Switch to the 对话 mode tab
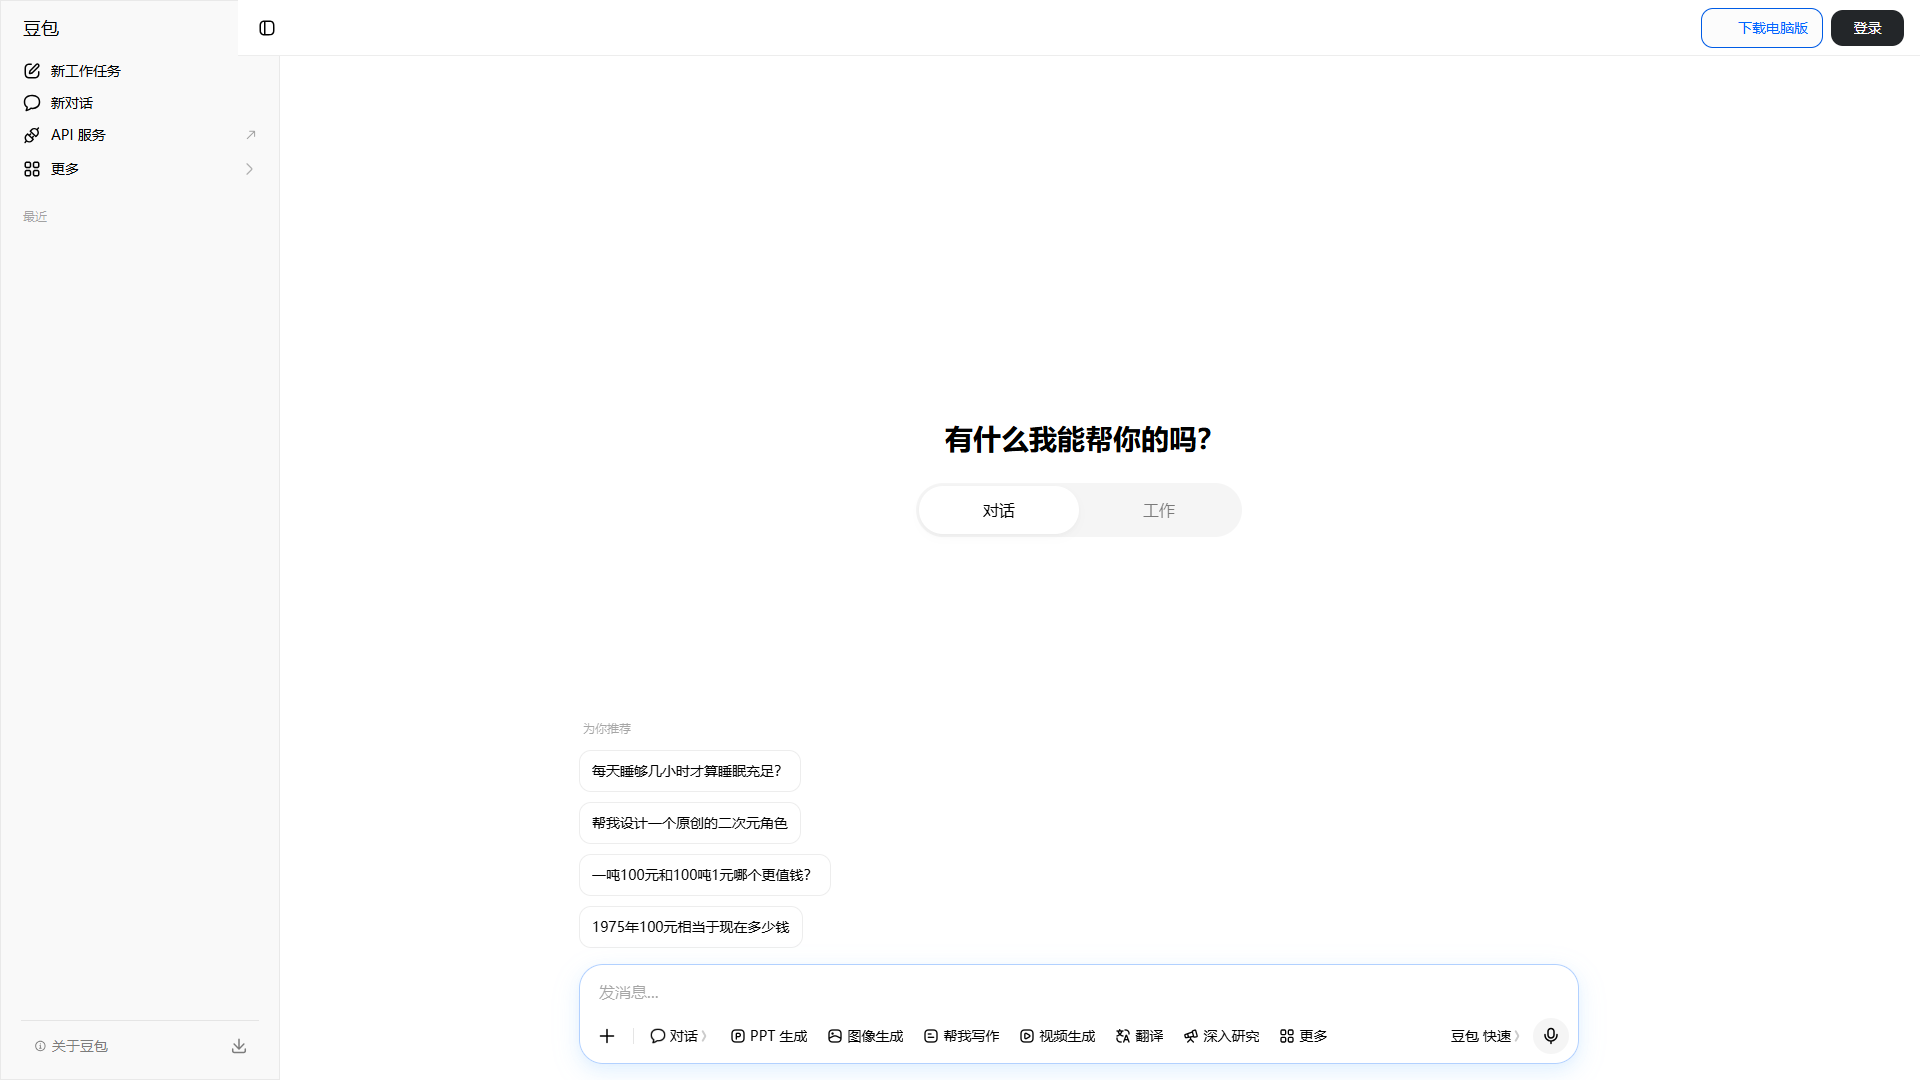The height and width of the screenshot is (1080, 1920). click(999, 510)
